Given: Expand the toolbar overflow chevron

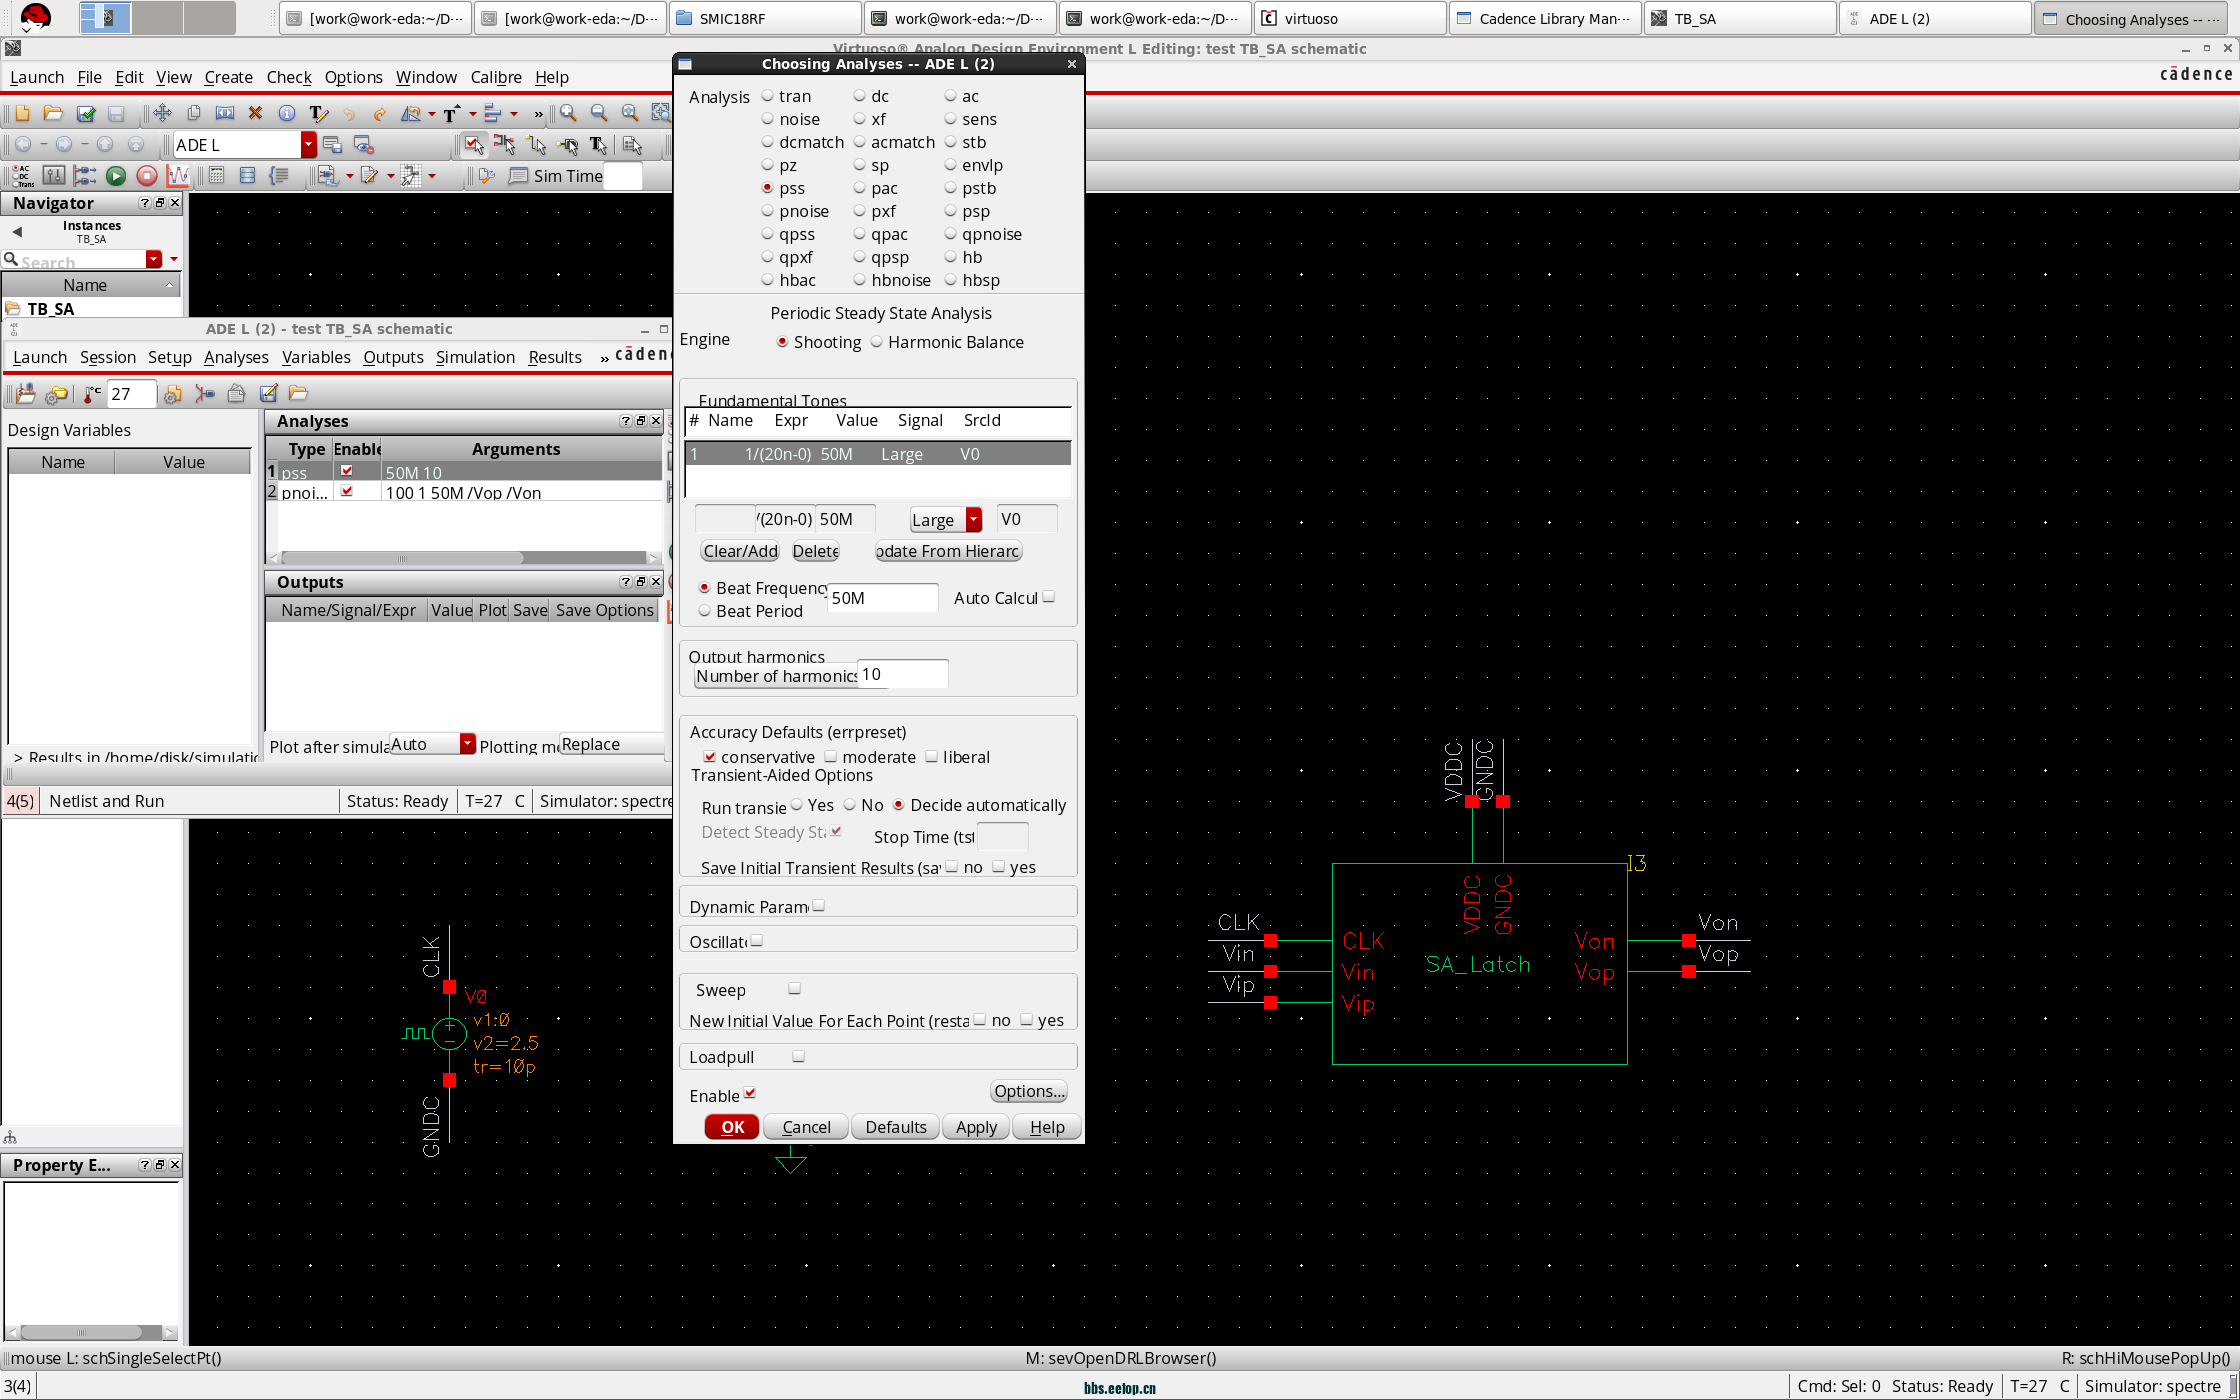Looking at the screenshot, I should [539, 114].
